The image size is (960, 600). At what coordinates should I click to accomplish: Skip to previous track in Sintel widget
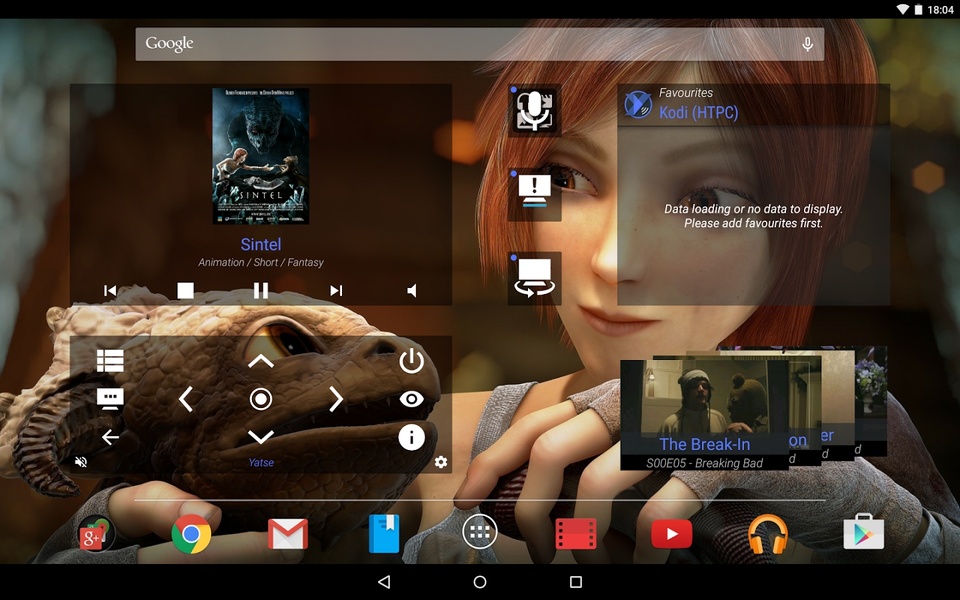tap(110, 291)
